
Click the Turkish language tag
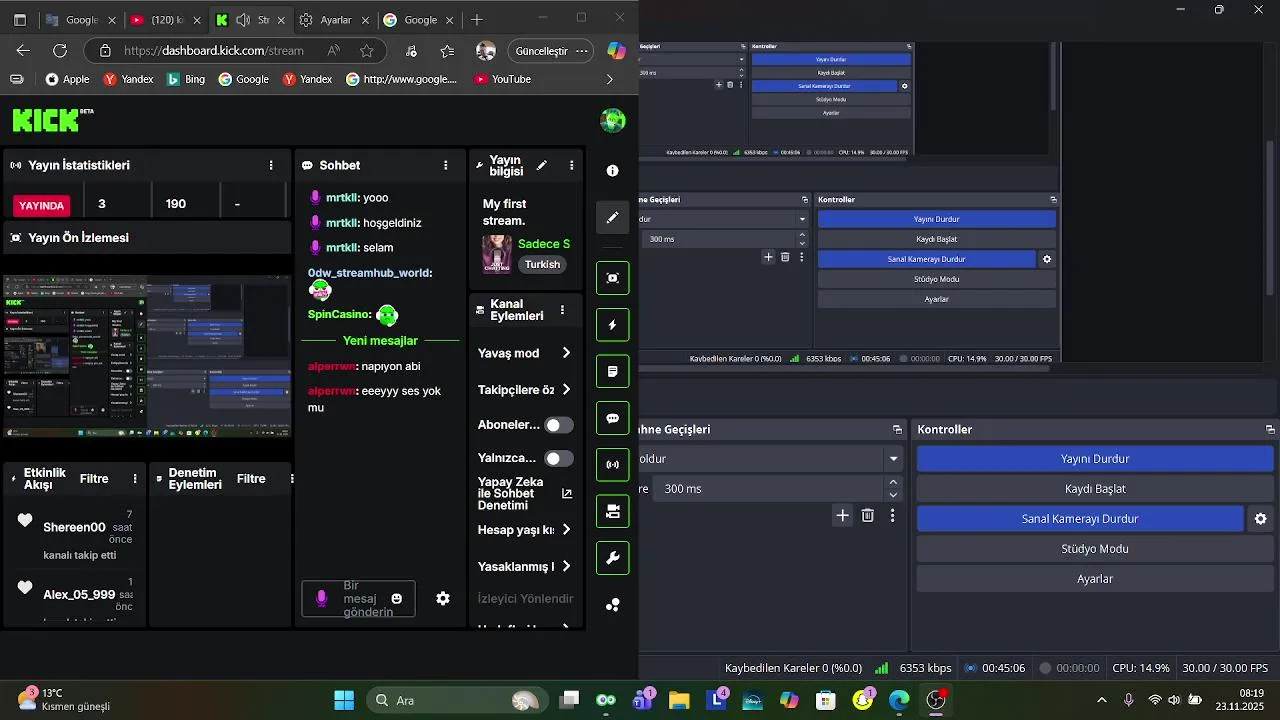[543, 265]
